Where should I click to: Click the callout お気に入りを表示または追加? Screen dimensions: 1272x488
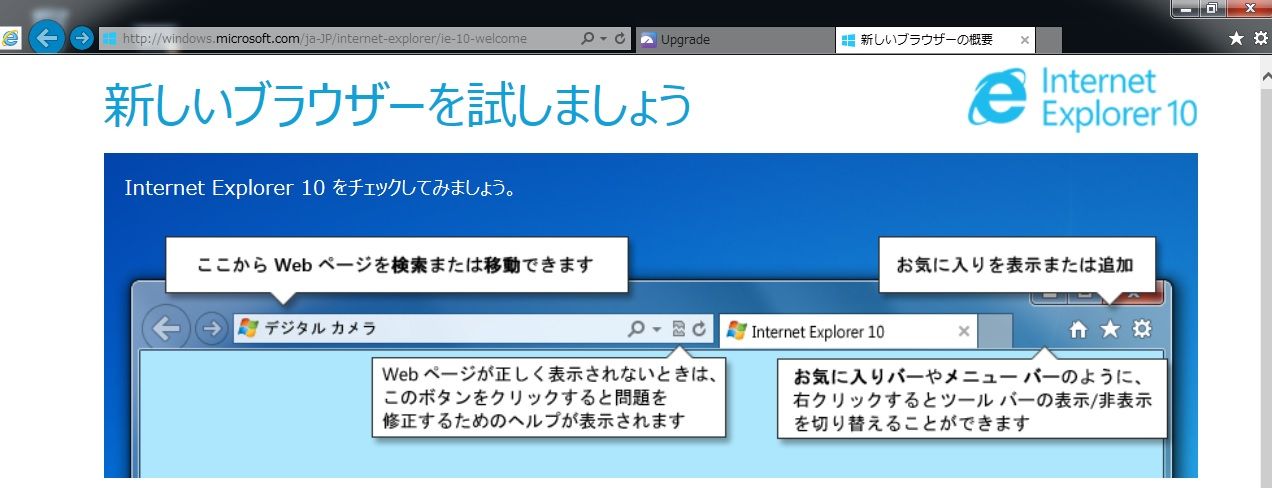[1017, 265]
